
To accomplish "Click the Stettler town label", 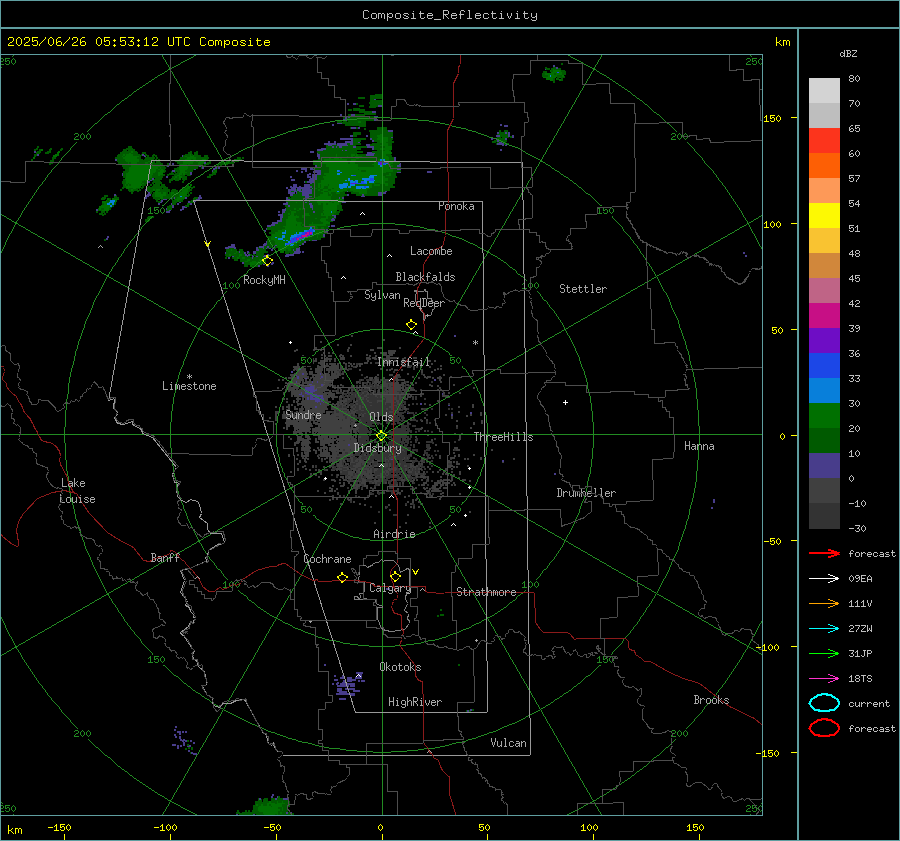I will 583,289.
